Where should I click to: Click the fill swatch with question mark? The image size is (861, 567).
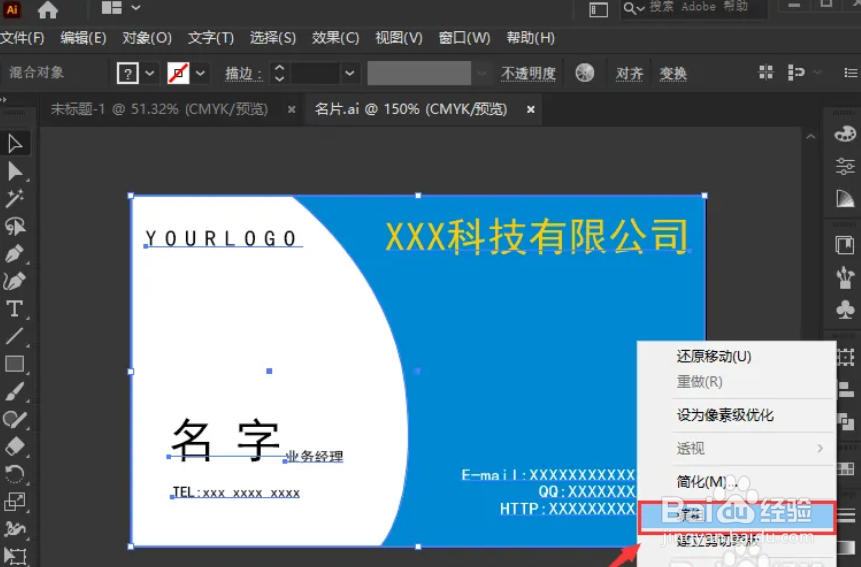[x=127, y=73]
